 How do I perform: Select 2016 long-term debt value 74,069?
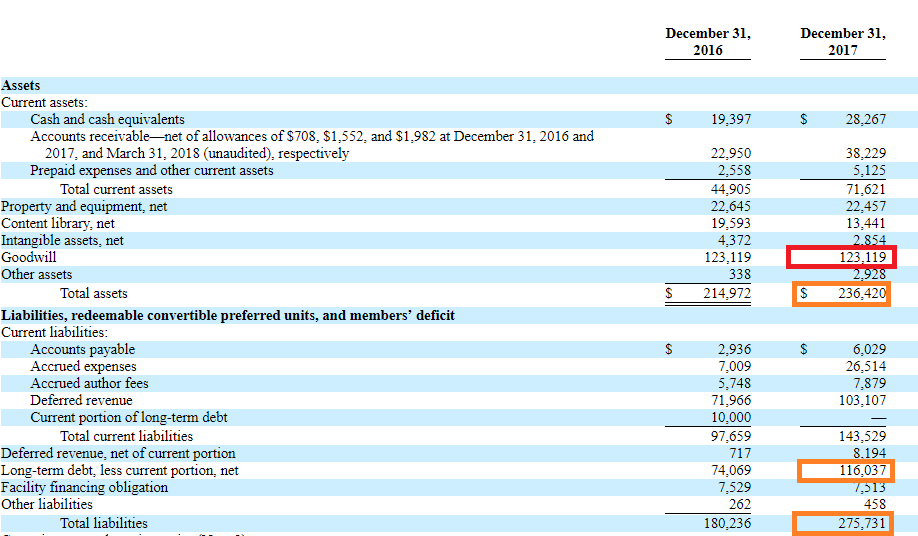[x=731, y=470]
